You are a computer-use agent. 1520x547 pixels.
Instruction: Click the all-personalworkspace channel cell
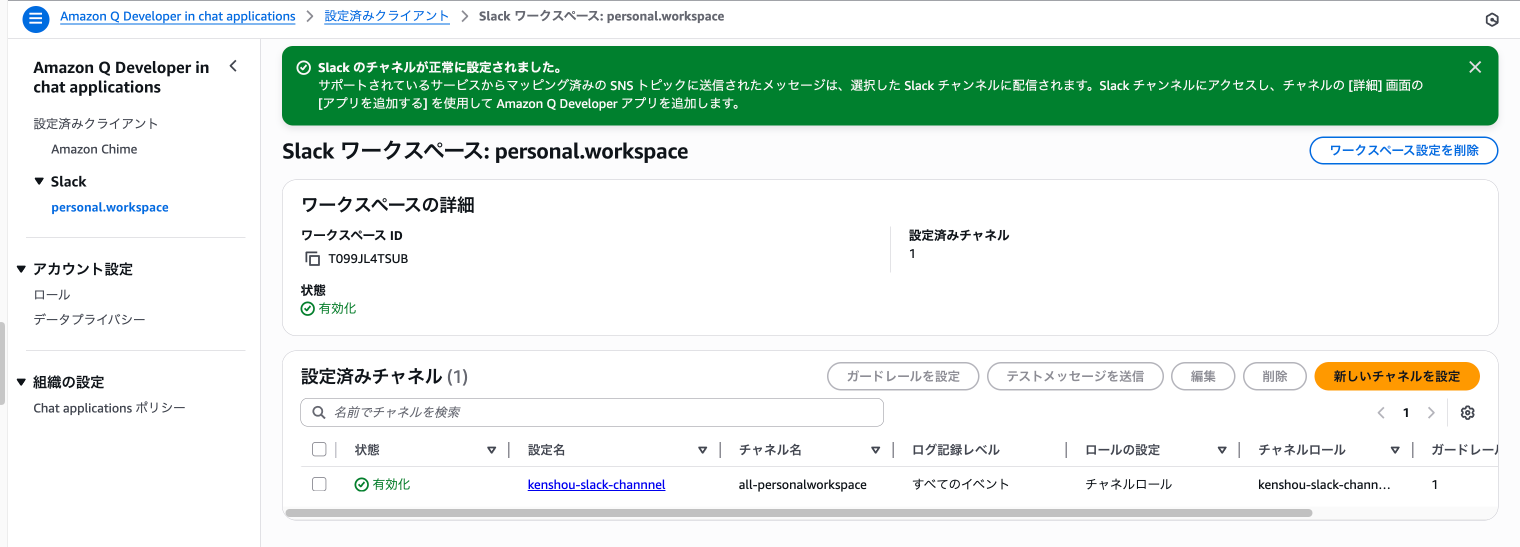pos(803,484)
